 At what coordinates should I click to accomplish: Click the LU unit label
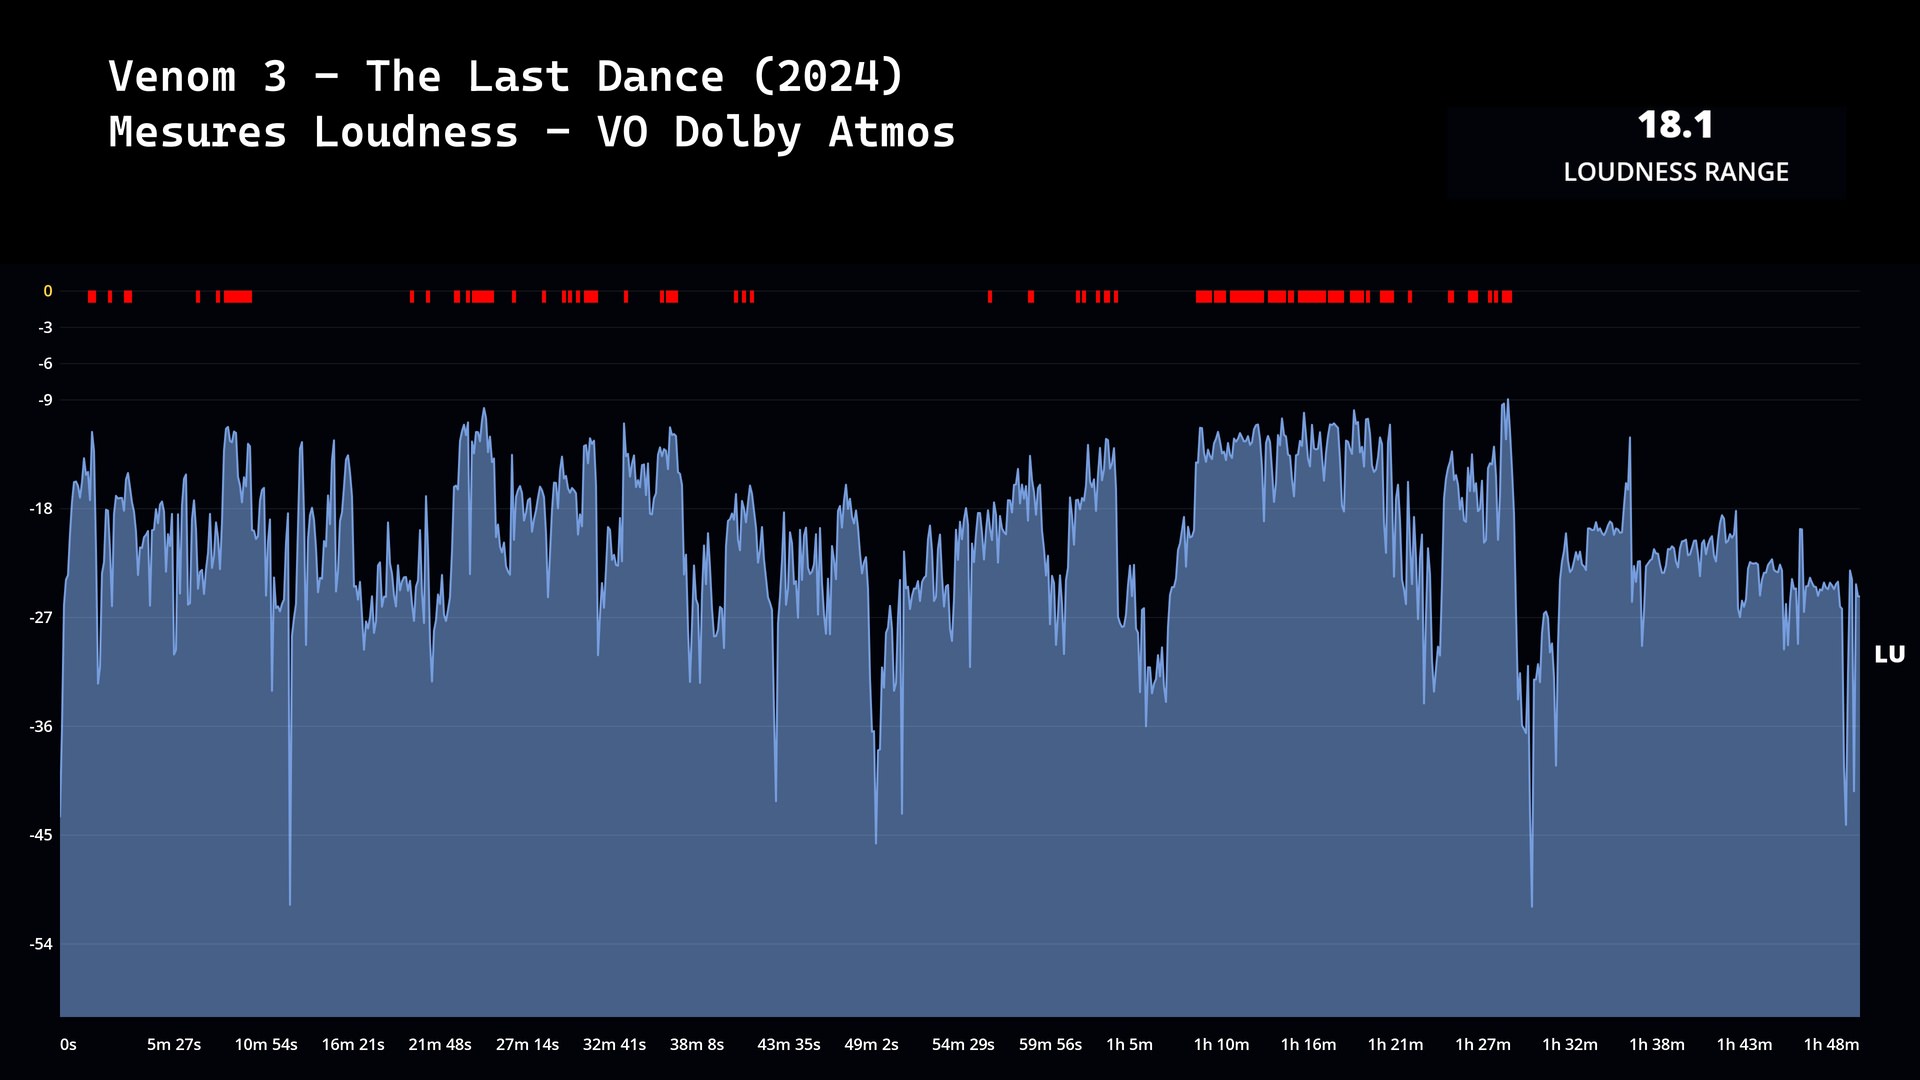click(1889, 655)
